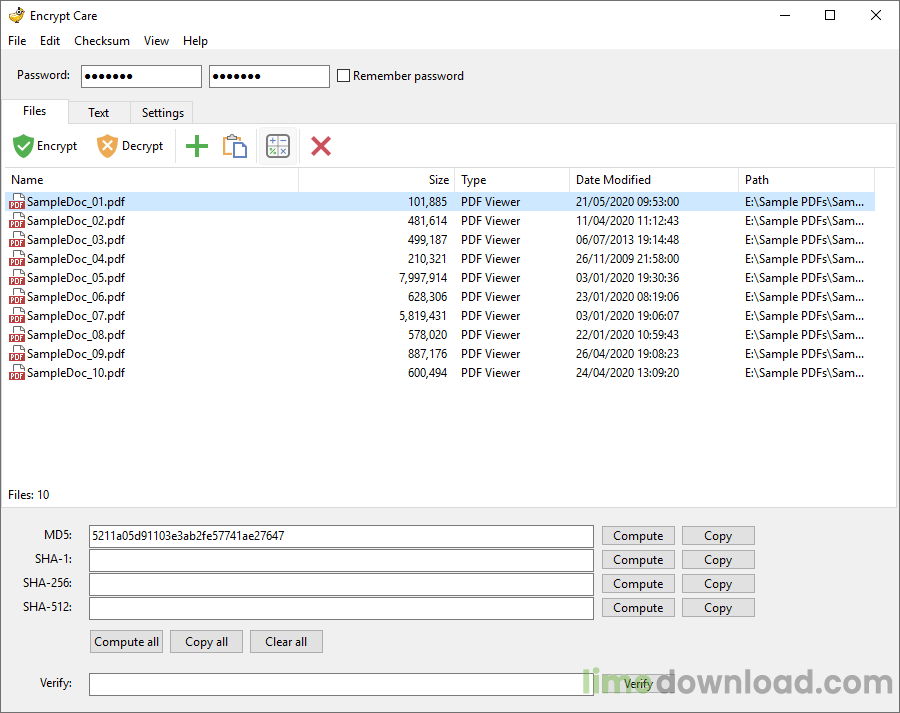Open the checksum calculator toolbar icon
This screenshot has width=900, height=713.
[277, 145]
